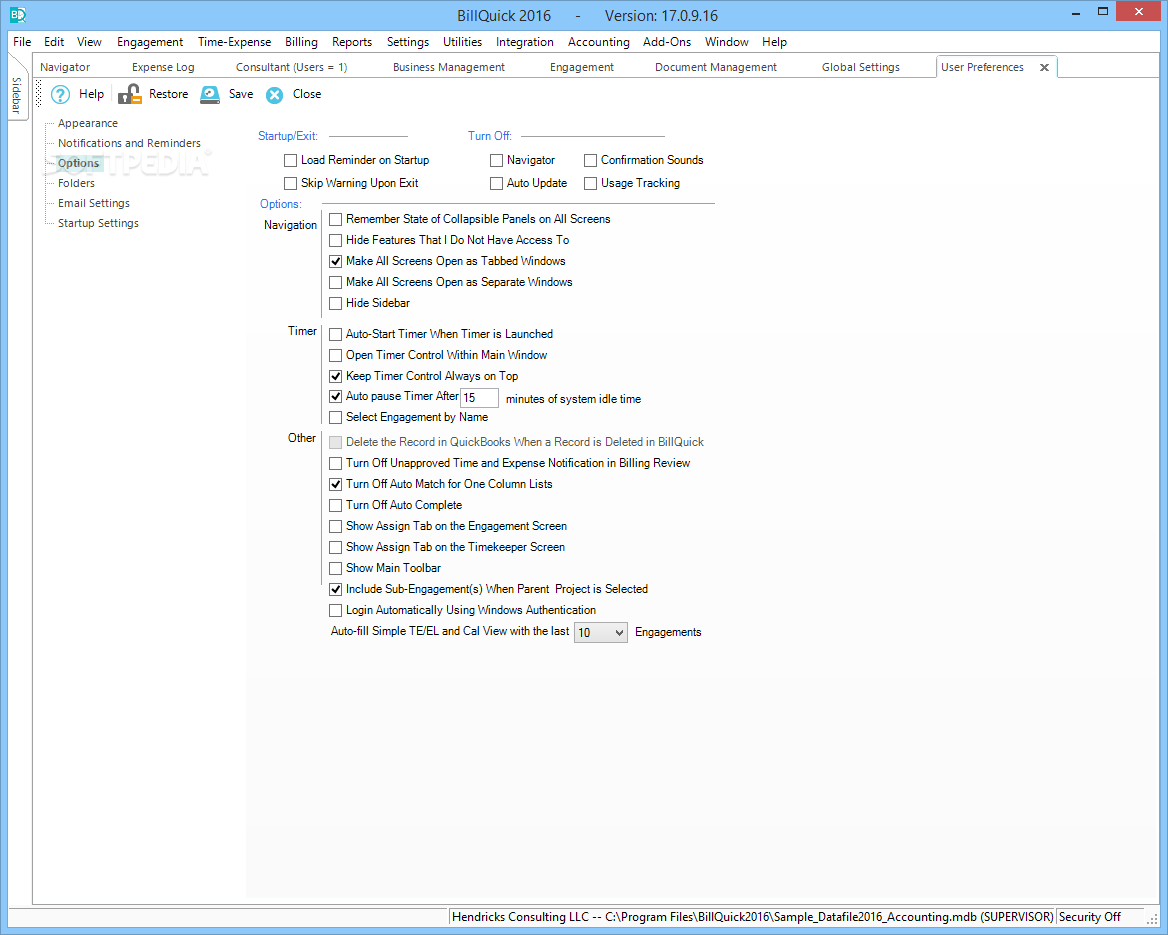Check Hide Features I Do Not Have Access To
Image resolution: width=1168 pixels, height=935 pixels.
point(336,240)
